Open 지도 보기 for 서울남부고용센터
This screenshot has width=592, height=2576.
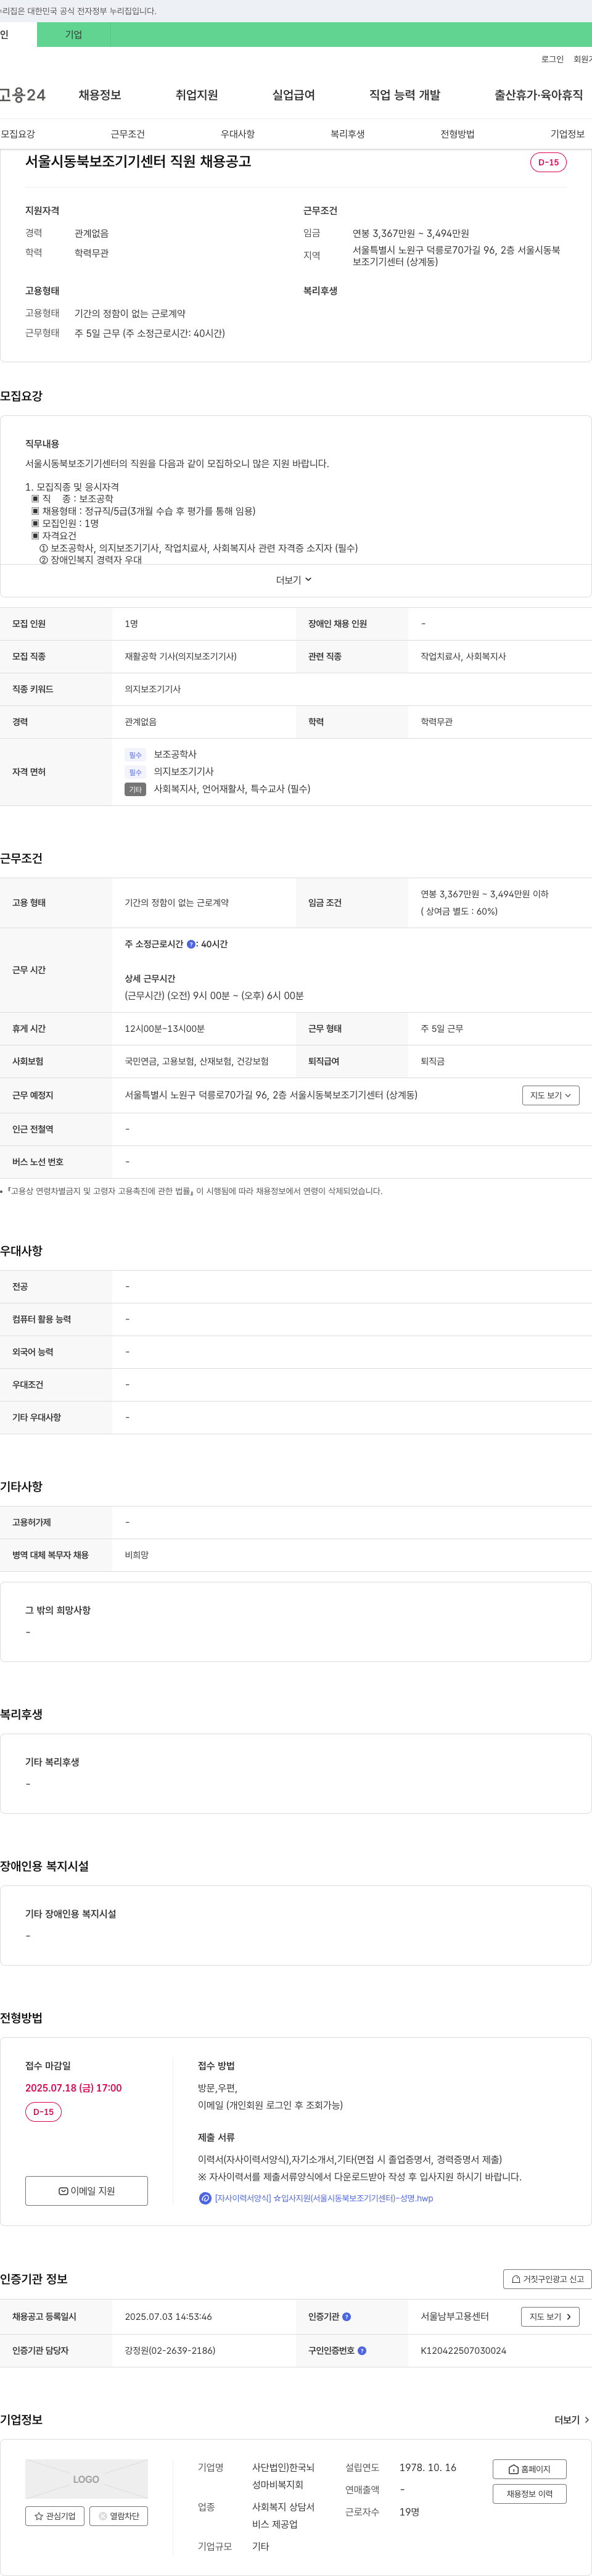[551, 2316]
